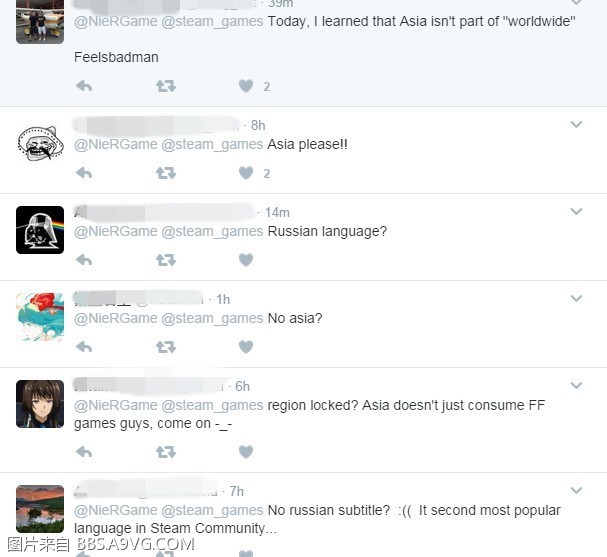Reply to the "No asia?" tweet
This screenshot has height=557, width=607.
click(x=84, y=346)
